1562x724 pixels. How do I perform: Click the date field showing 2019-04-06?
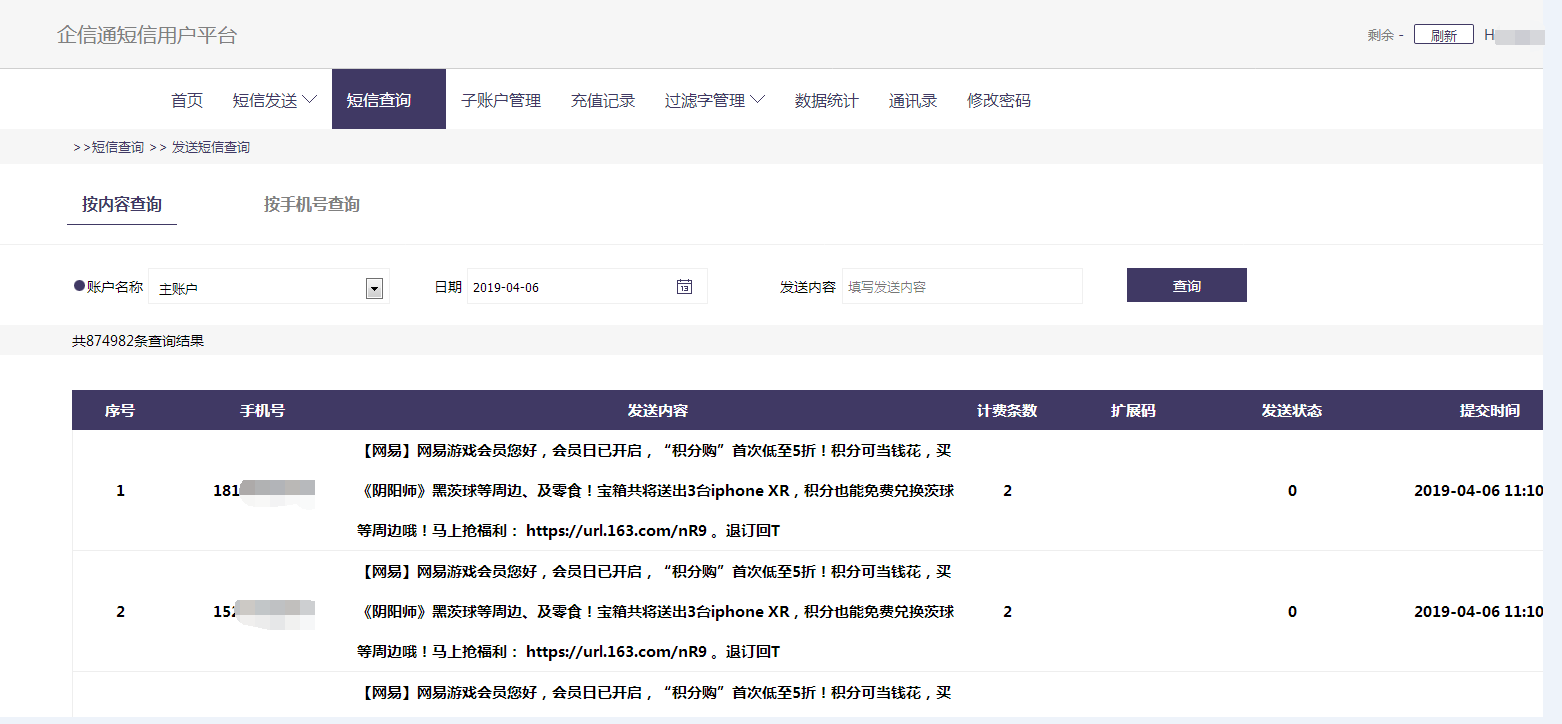(x=570, y=287)
